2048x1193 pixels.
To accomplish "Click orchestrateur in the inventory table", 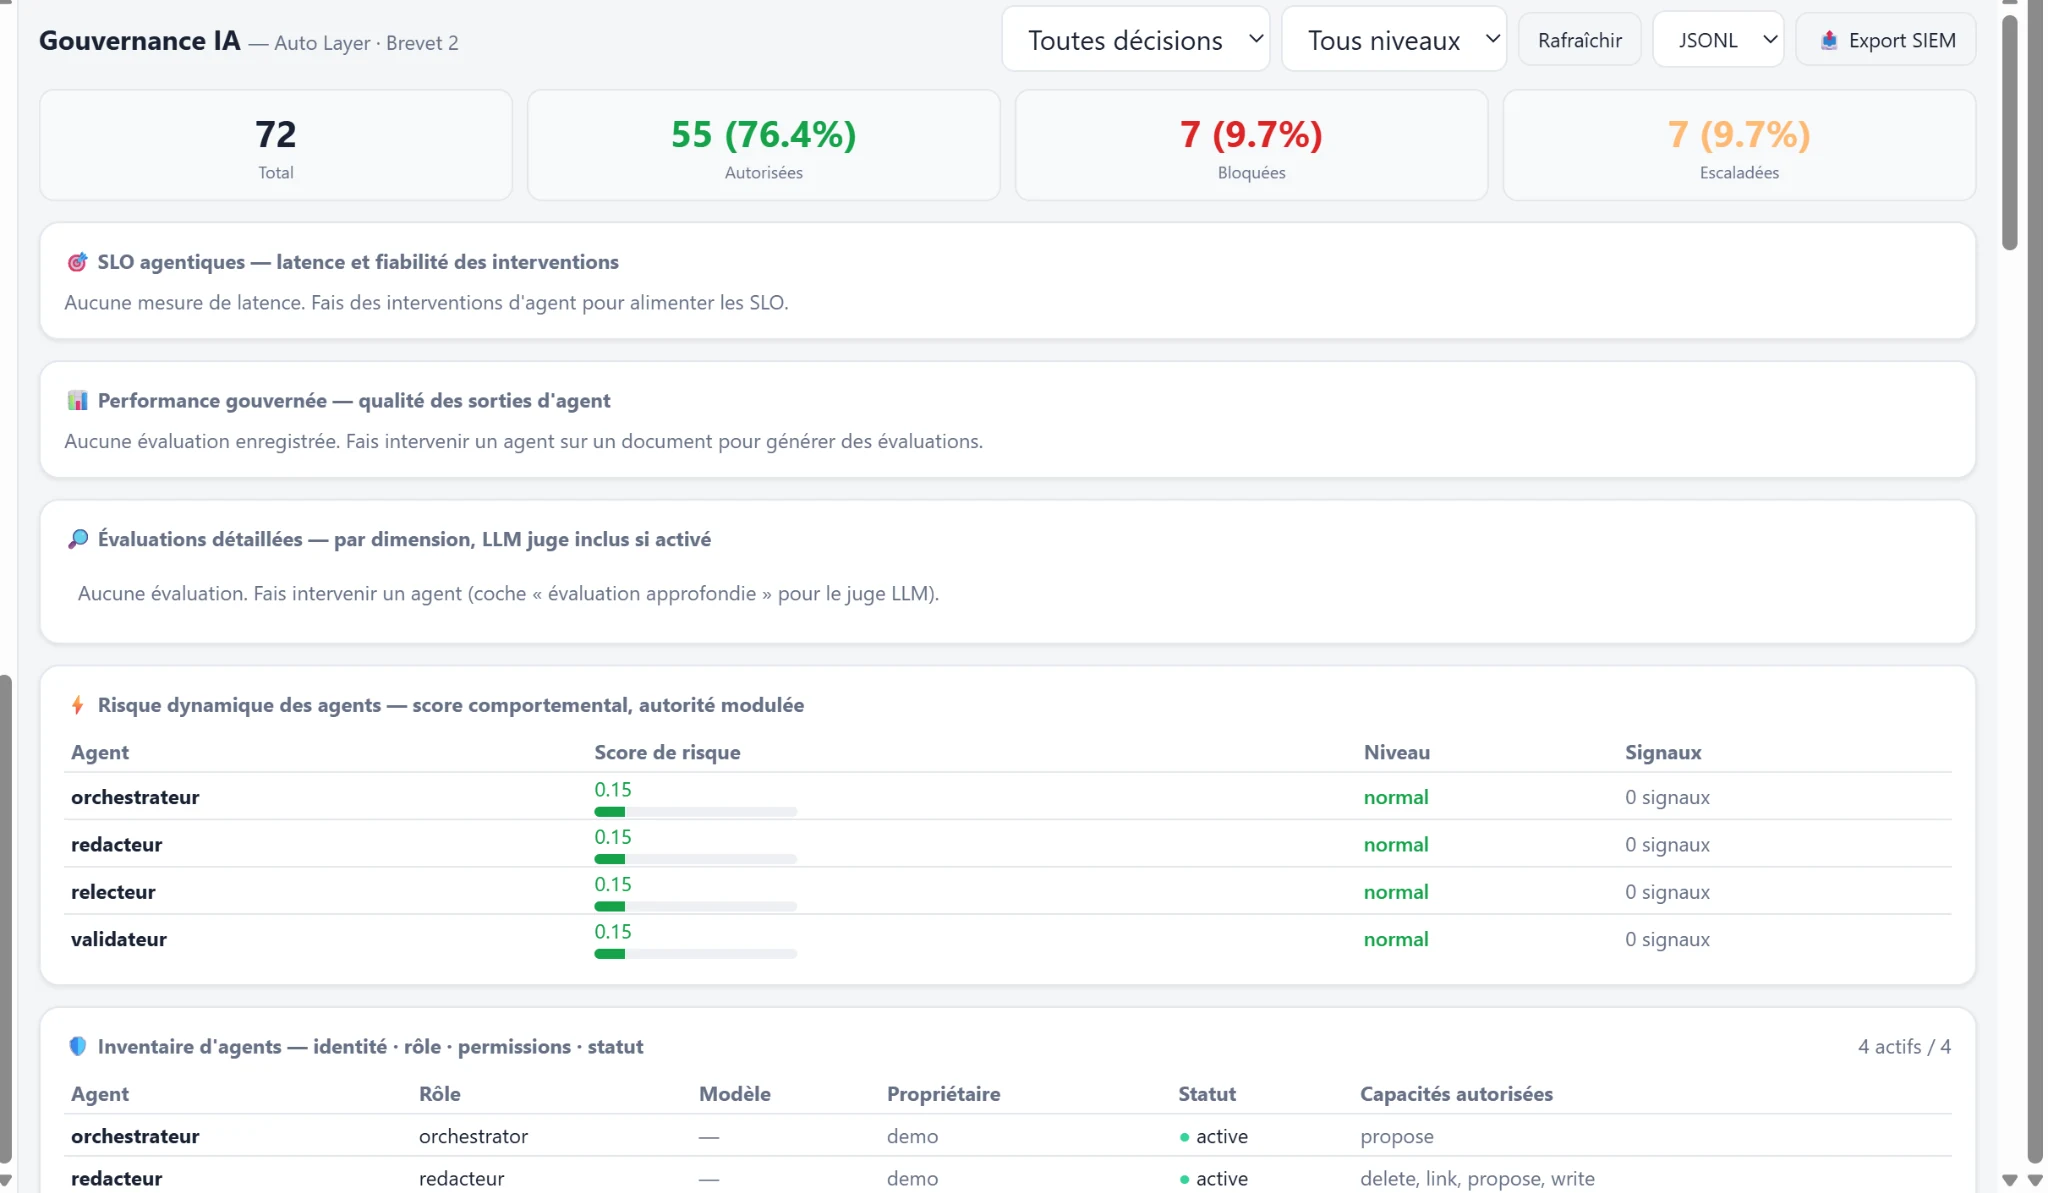I will tap(135, 1137).
